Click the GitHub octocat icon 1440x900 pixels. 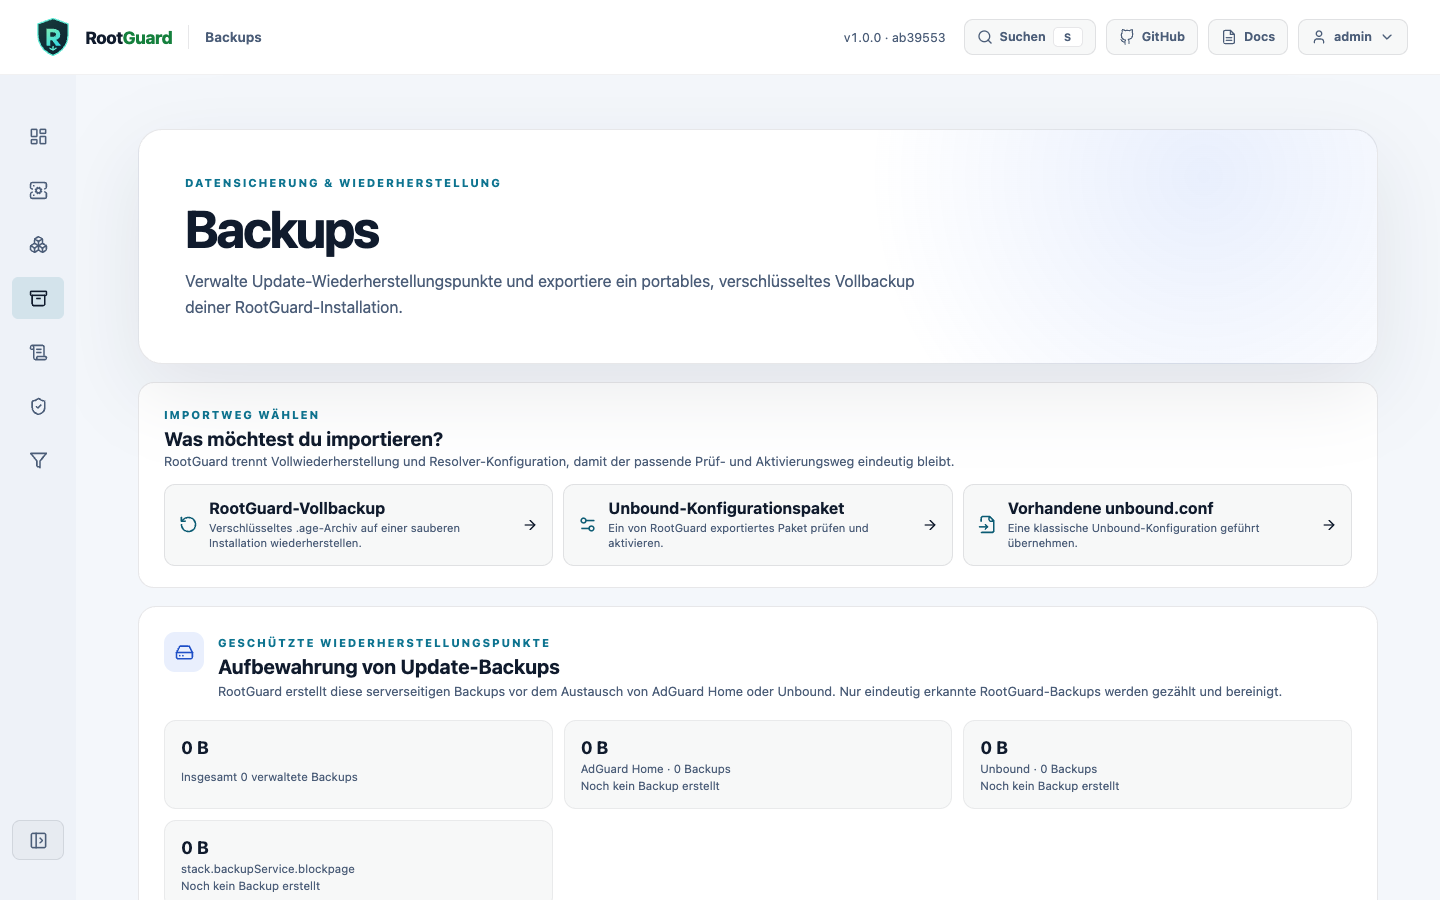pos(1127,37)
